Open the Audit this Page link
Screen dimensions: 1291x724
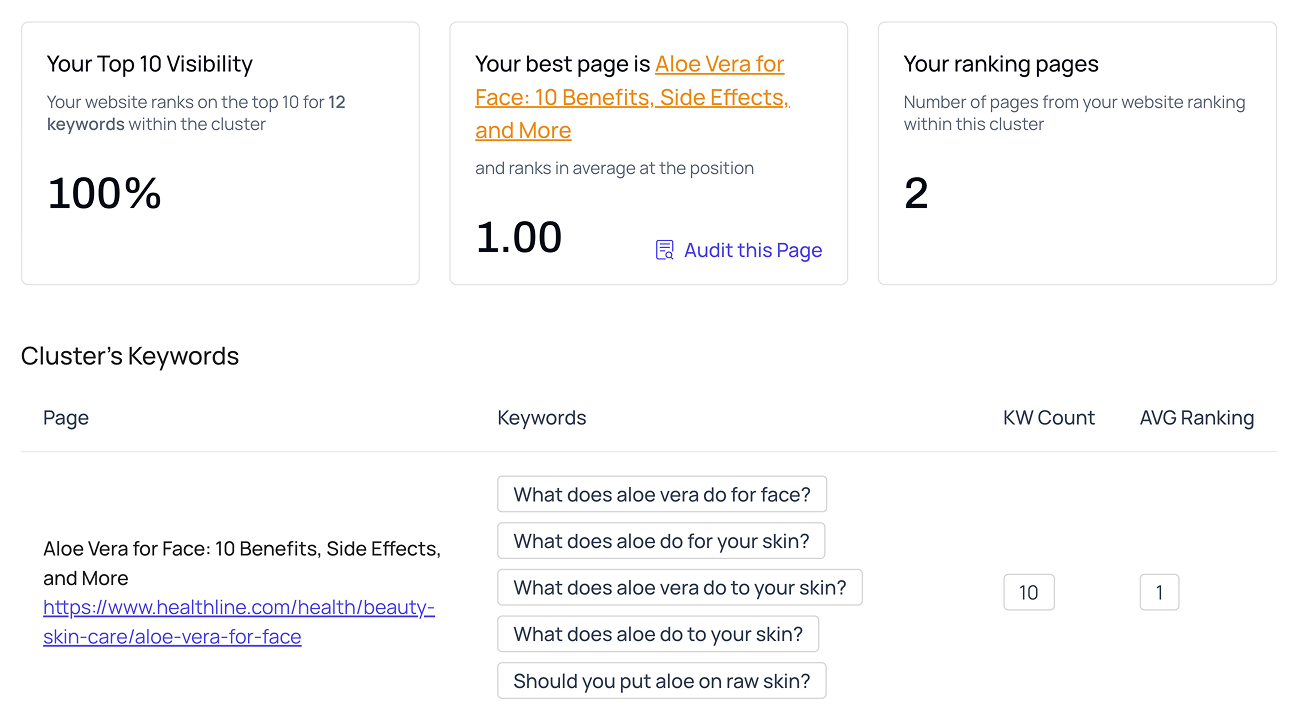(752, 250)
